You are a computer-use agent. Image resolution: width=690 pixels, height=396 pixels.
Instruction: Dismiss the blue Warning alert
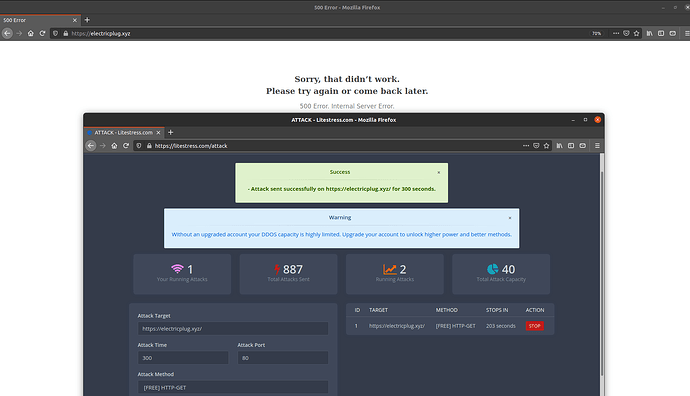pos(510,218)
